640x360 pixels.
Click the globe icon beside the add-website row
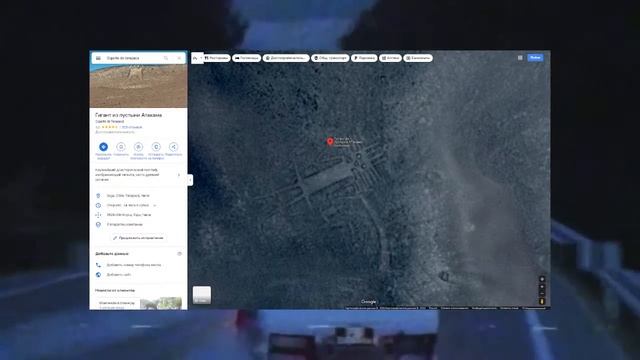click(98, 275)
